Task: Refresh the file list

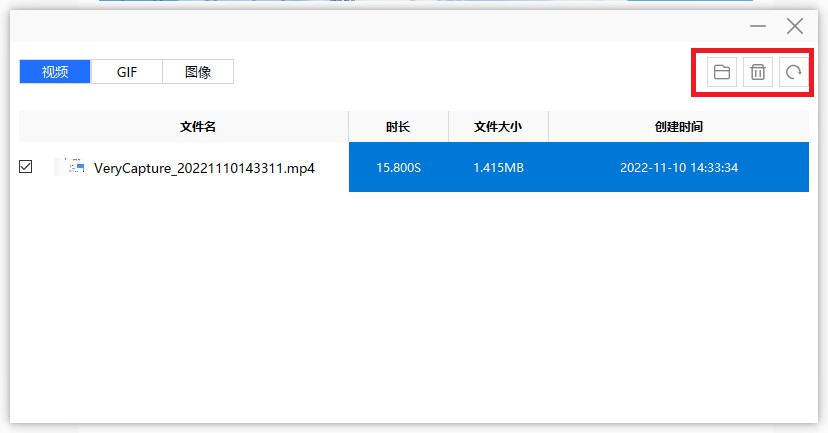Action: coord(793,72)
